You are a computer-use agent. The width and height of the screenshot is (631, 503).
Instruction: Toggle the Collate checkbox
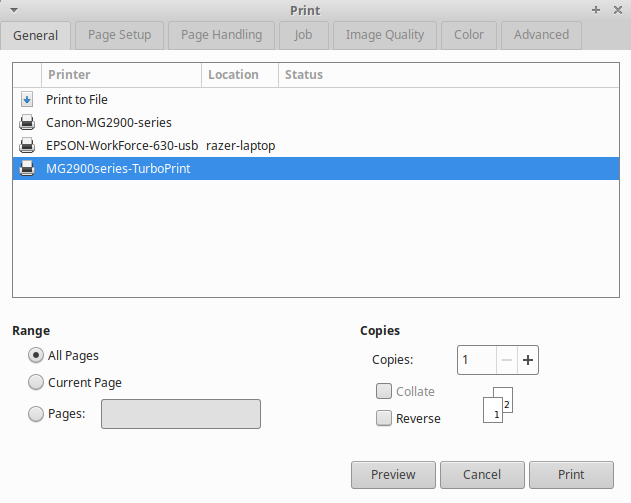tap(384, 392)
